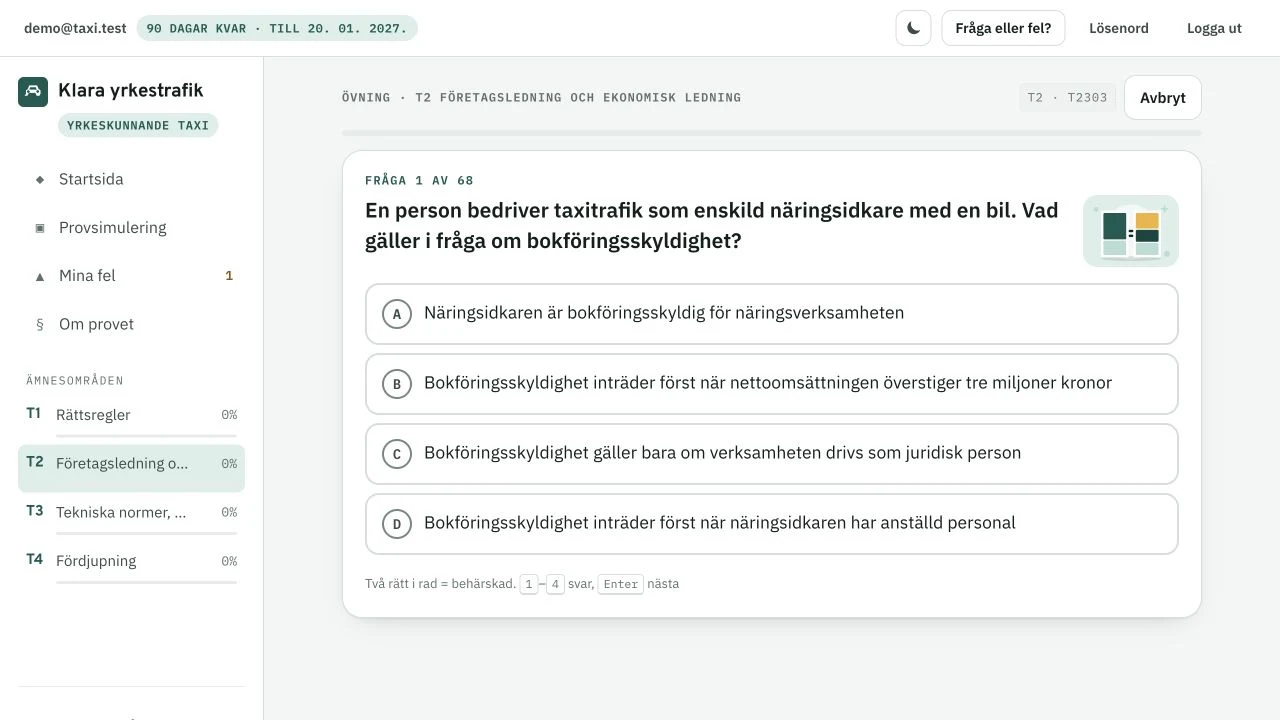
Task: Select subject area T2 Företagsledning
Action: [x=131, y=468]
